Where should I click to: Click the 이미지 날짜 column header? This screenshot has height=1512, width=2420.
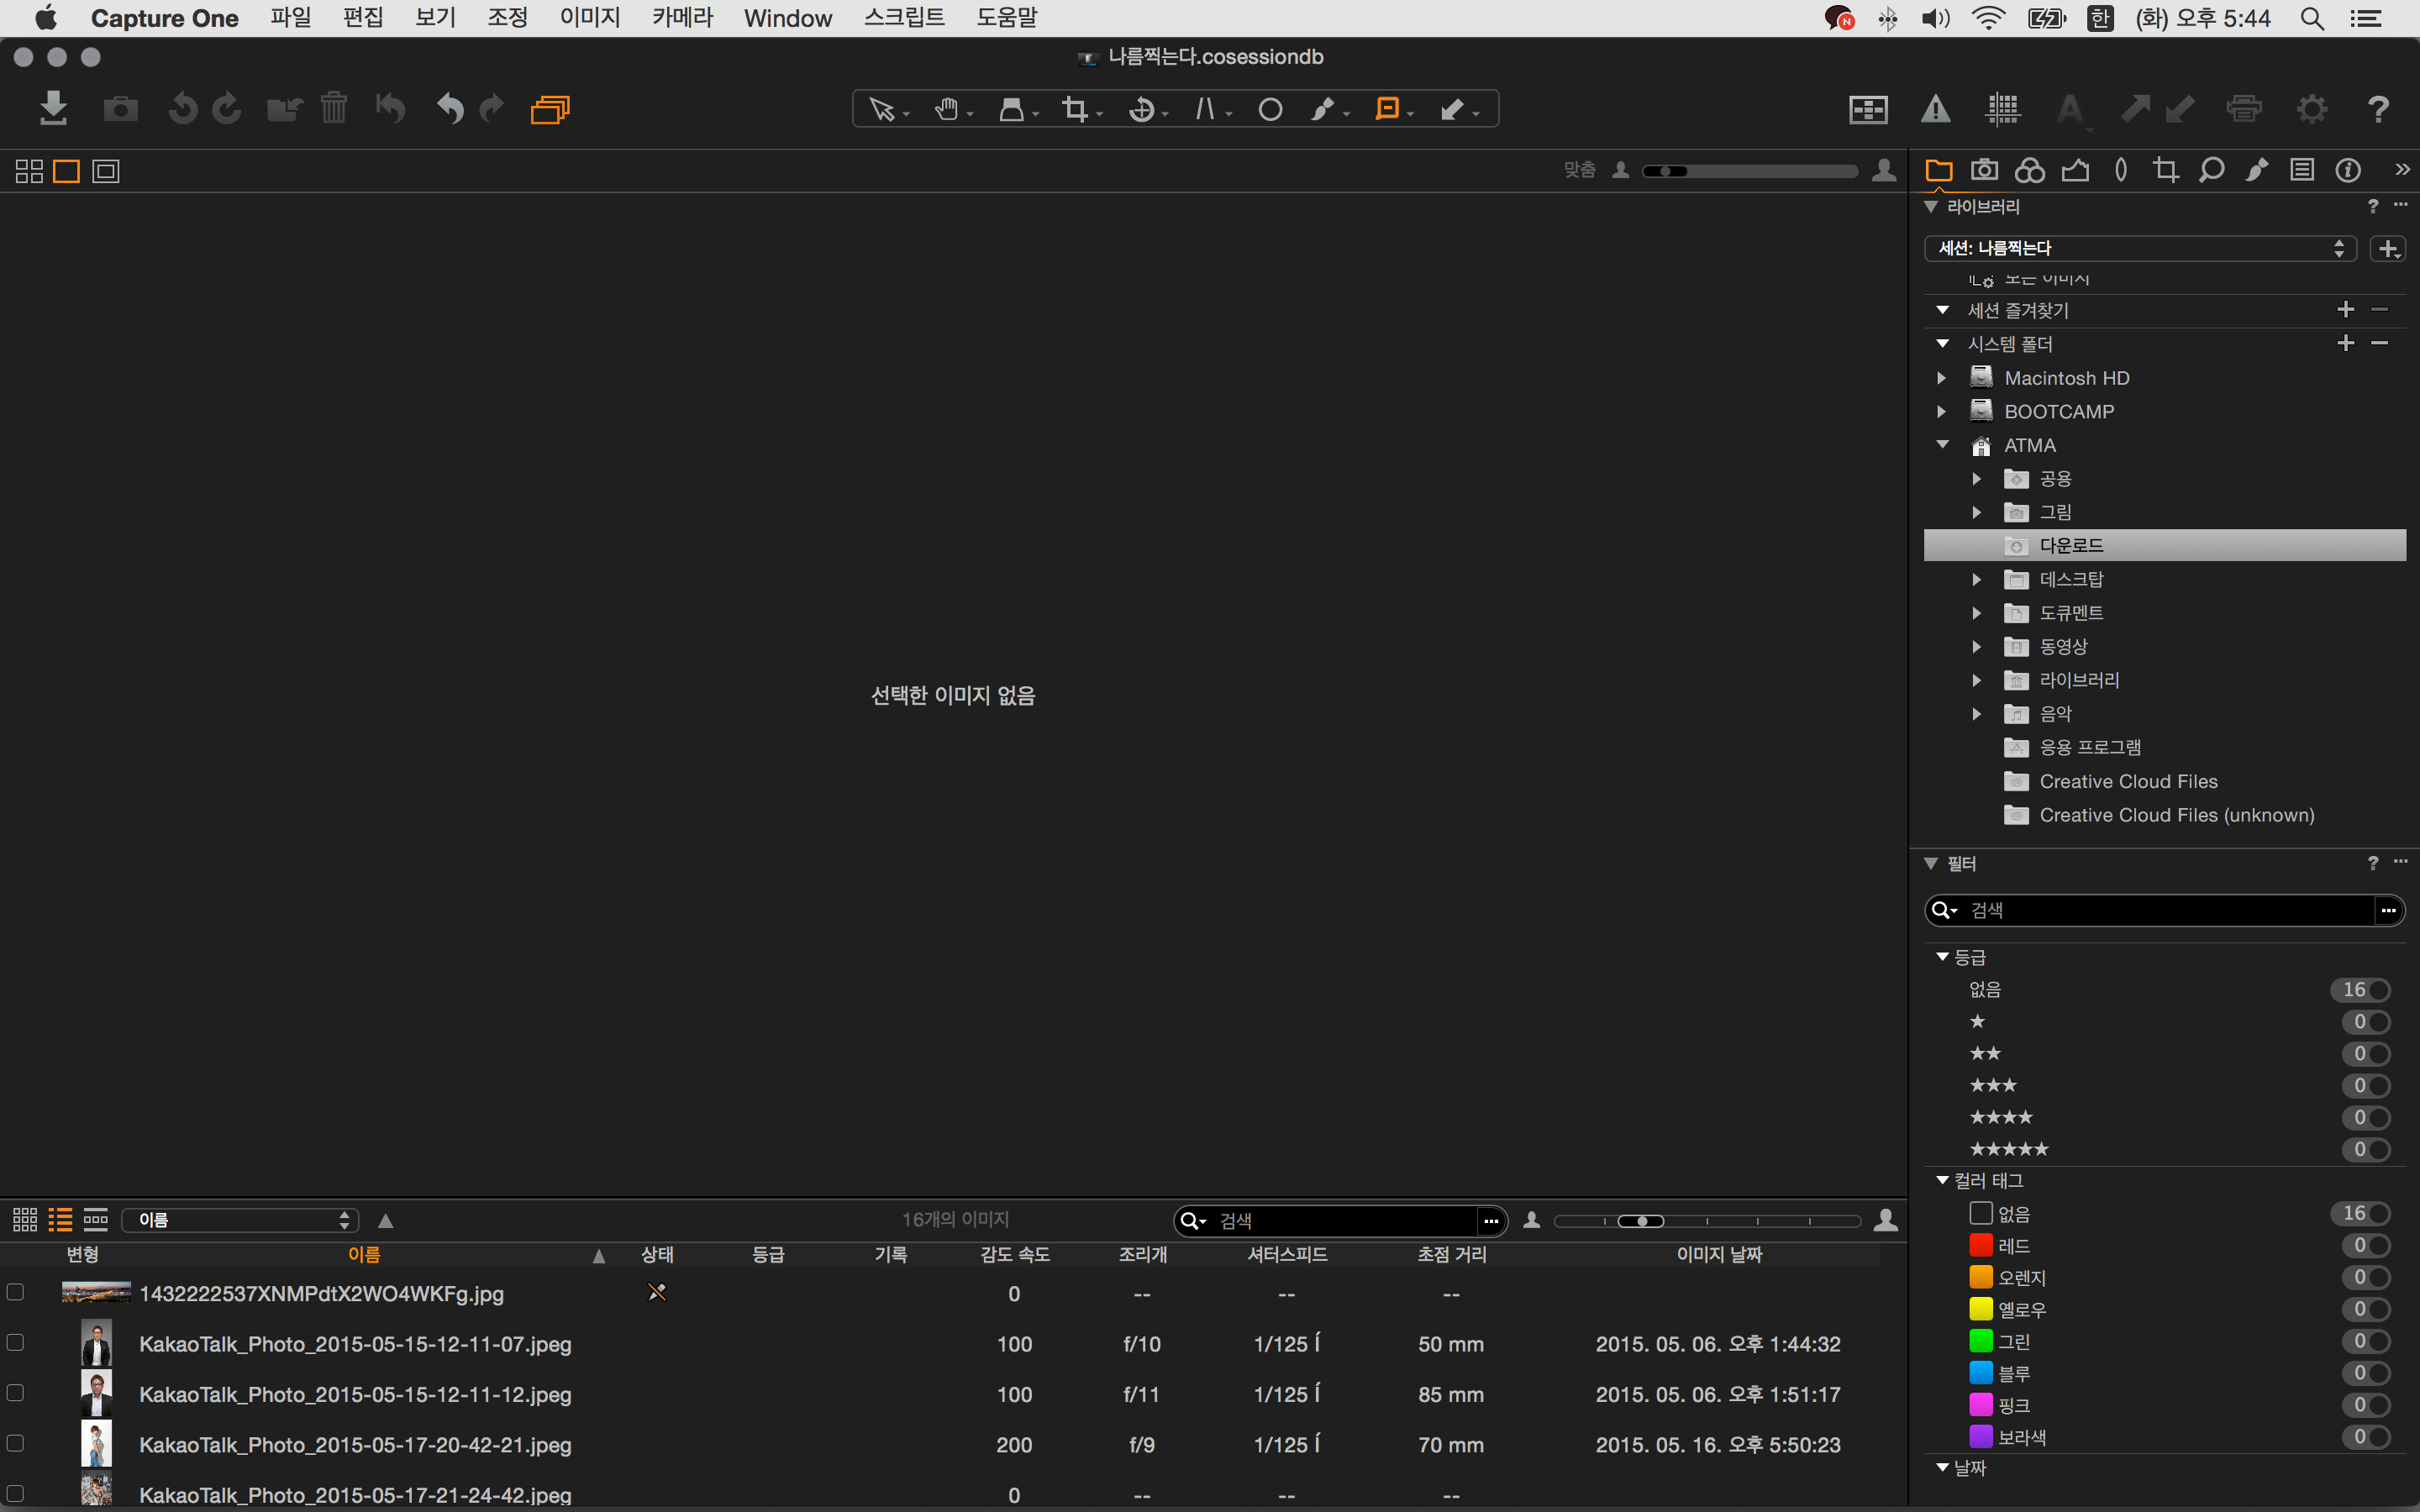[1718, 1254]
